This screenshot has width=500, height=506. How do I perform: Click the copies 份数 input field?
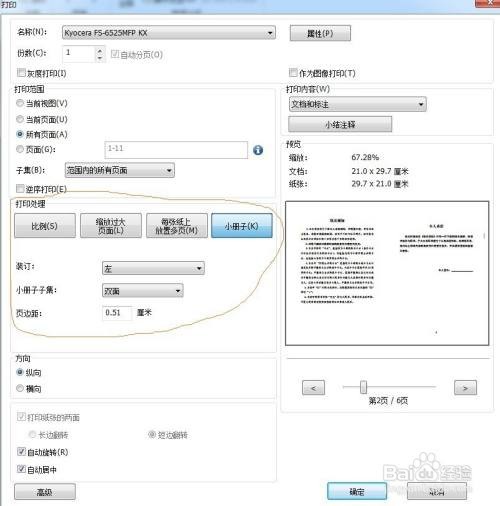[x=79, y=53]
